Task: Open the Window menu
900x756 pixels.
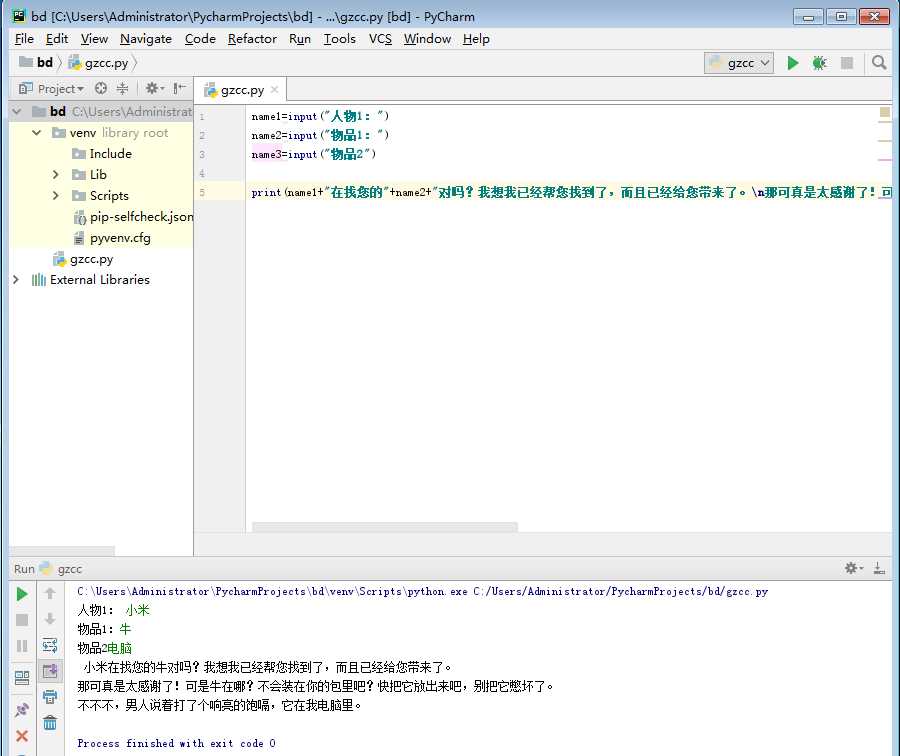Action: [x=427, y=39]
